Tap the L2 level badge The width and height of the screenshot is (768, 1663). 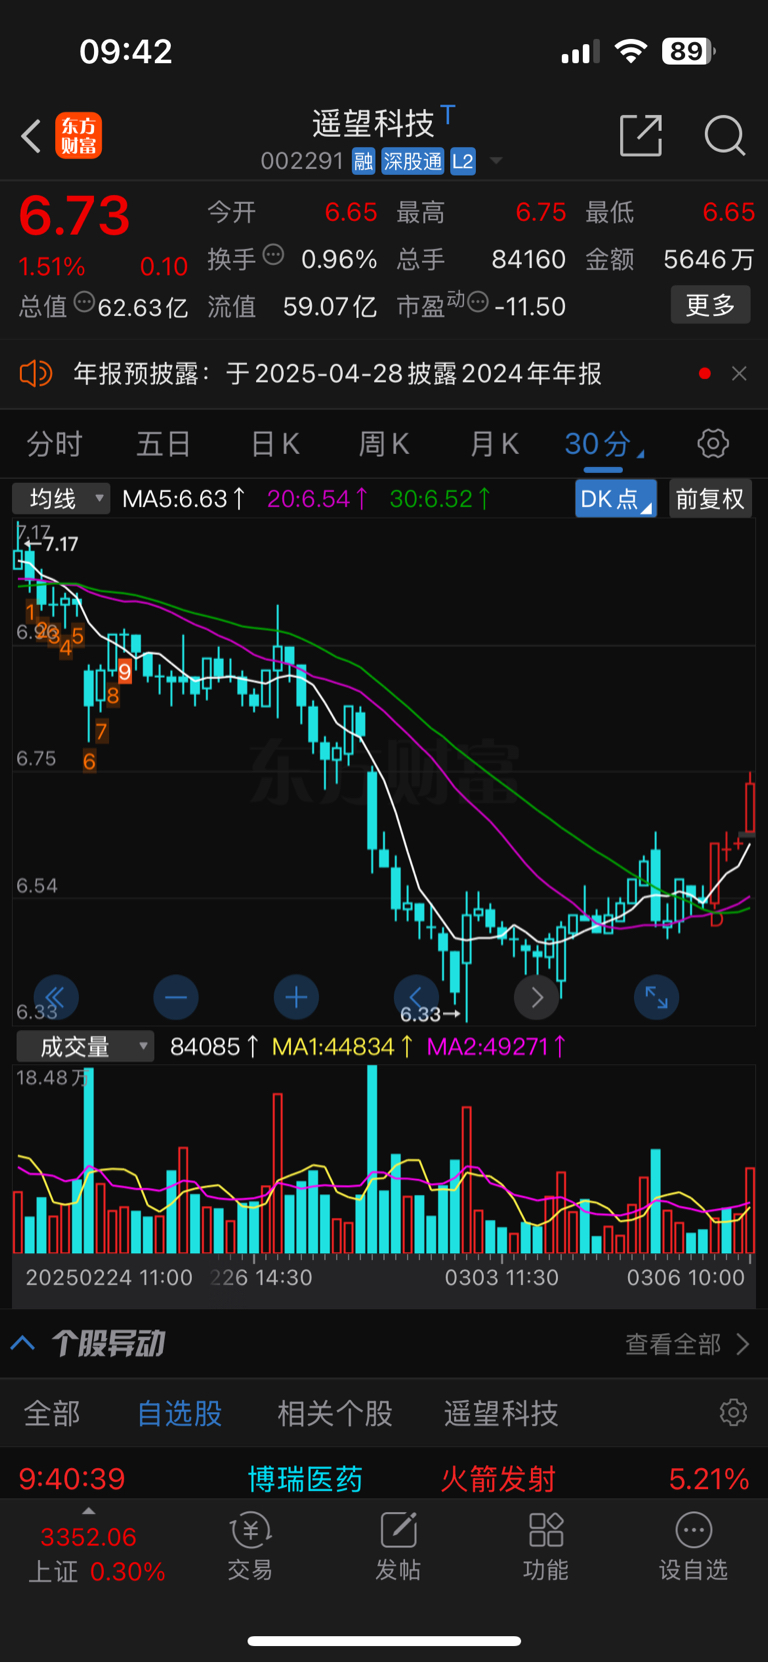pos(462,161)
